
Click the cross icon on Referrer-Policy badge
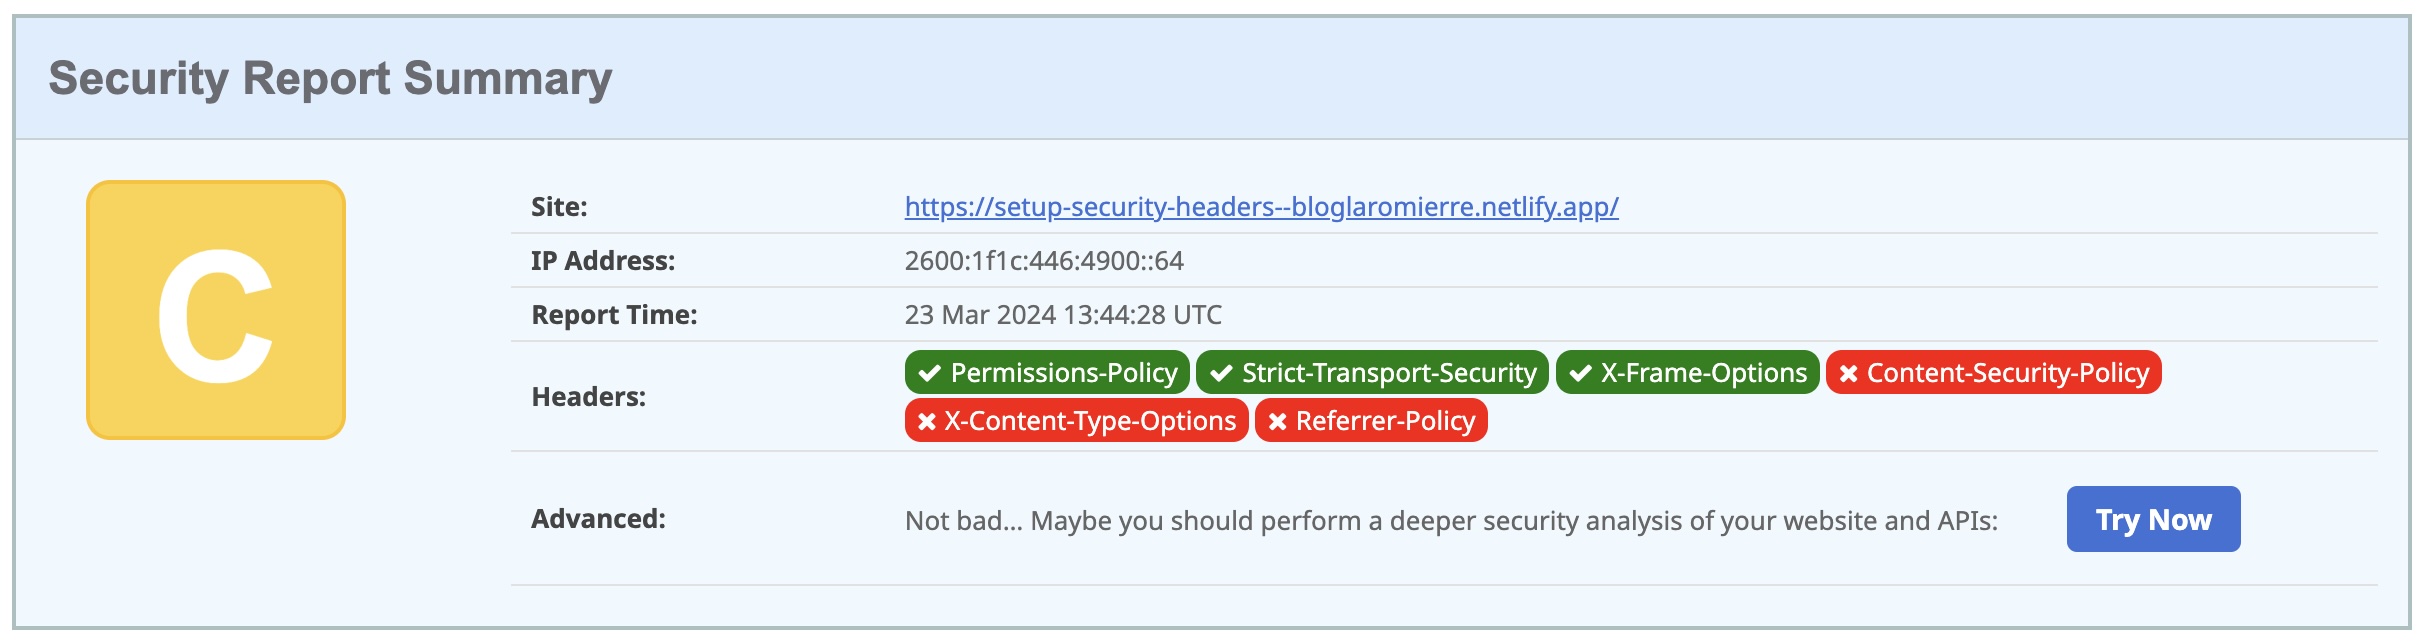[x=1277, y=421]
